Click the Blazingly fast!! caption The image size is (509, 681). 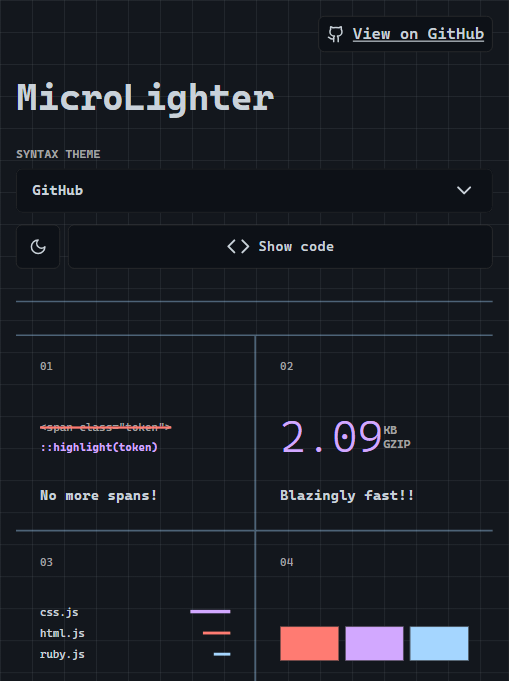click(x=347, y=495)
